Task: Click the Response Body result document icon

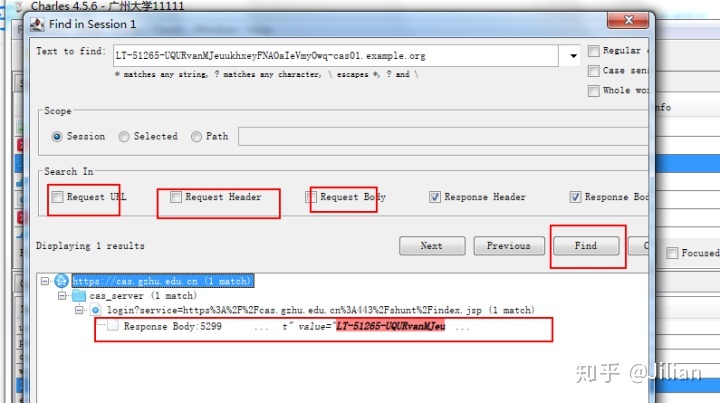Action: click(113, 326)
